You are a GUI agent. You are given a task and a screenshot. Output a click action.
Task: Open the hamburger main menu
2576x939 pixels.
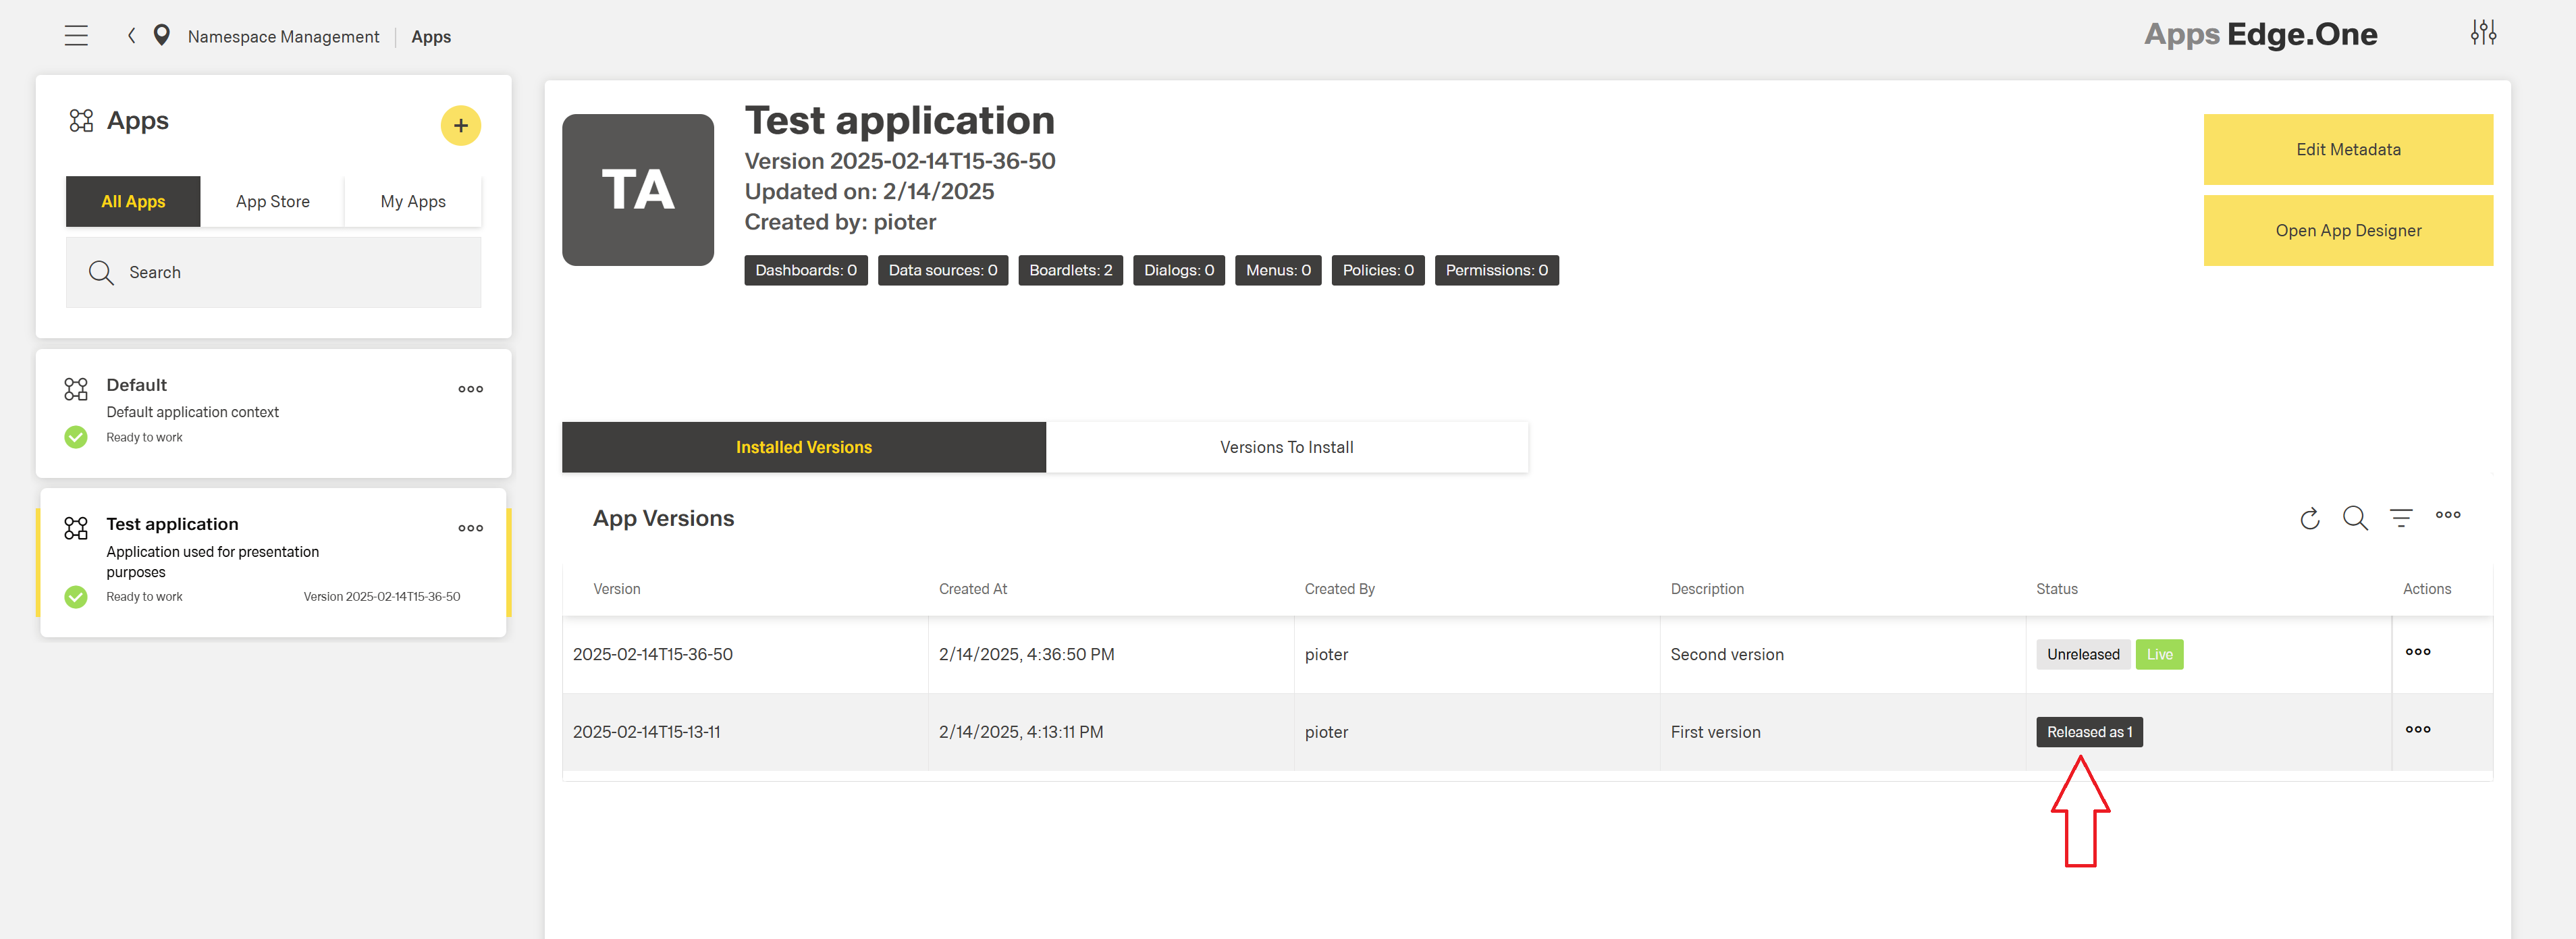tap(76, 36)
